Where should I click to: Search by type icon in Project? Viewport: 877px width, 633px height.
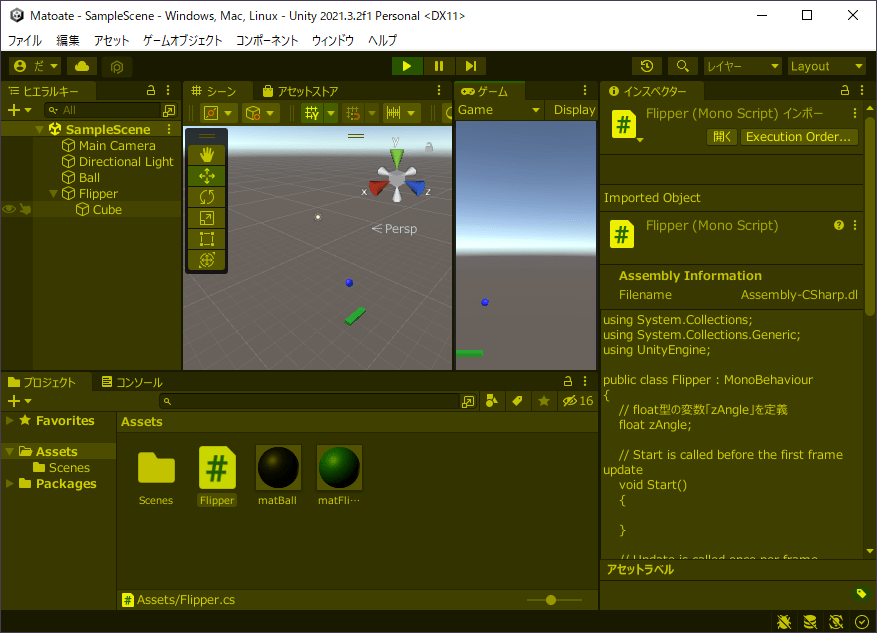(492, 401)
